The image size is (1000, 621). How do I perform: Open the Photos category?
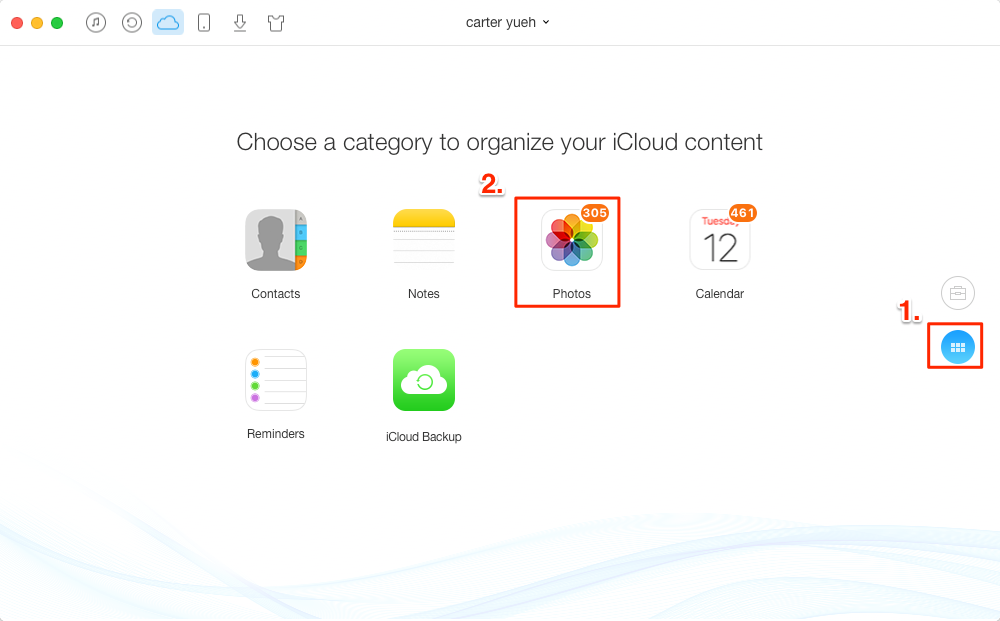pyautogui.click(x=571, y=241)
